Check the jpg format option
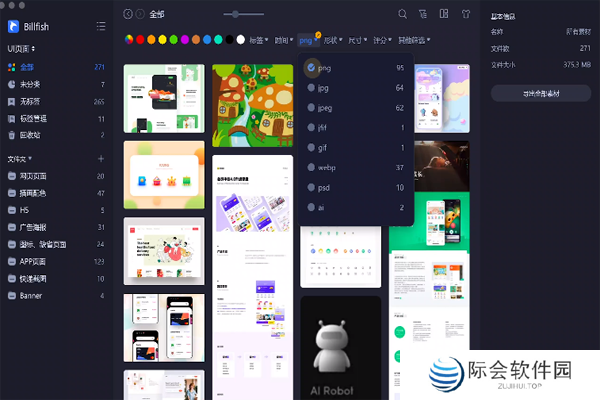This screenshot has width=600, height=400. pyautogui.click(x=312, y=88)
